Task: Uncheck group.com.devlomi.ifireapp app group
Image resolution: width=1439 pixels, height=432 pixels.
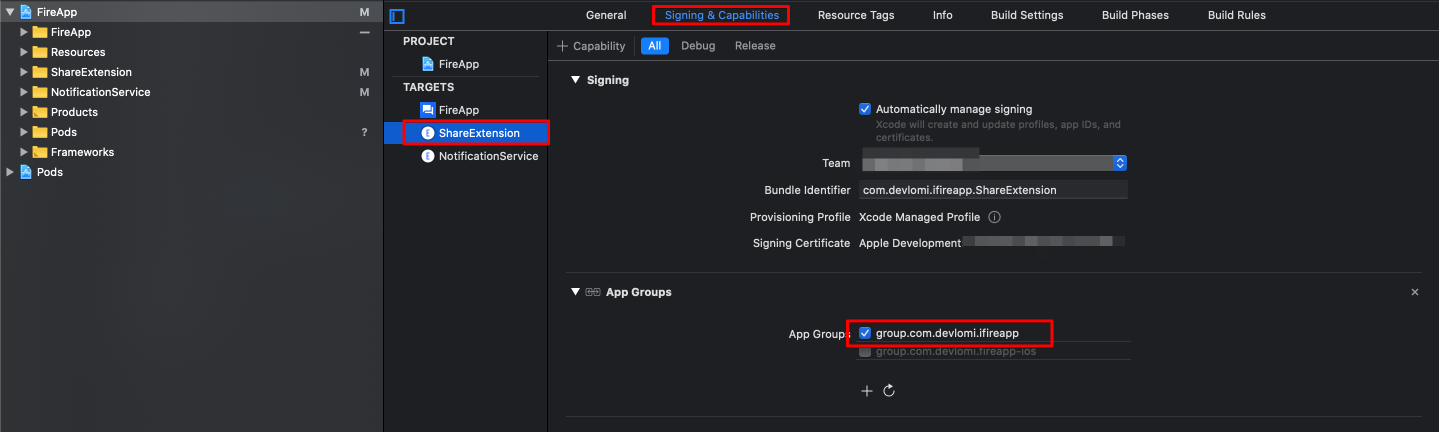Action: [x=865, y=333]
